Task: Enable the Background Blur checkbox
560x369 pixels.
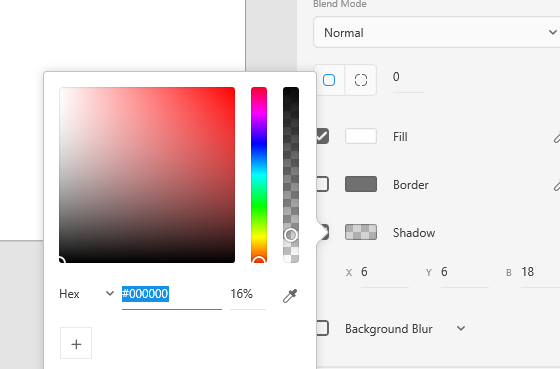Action: coord(322,328)
